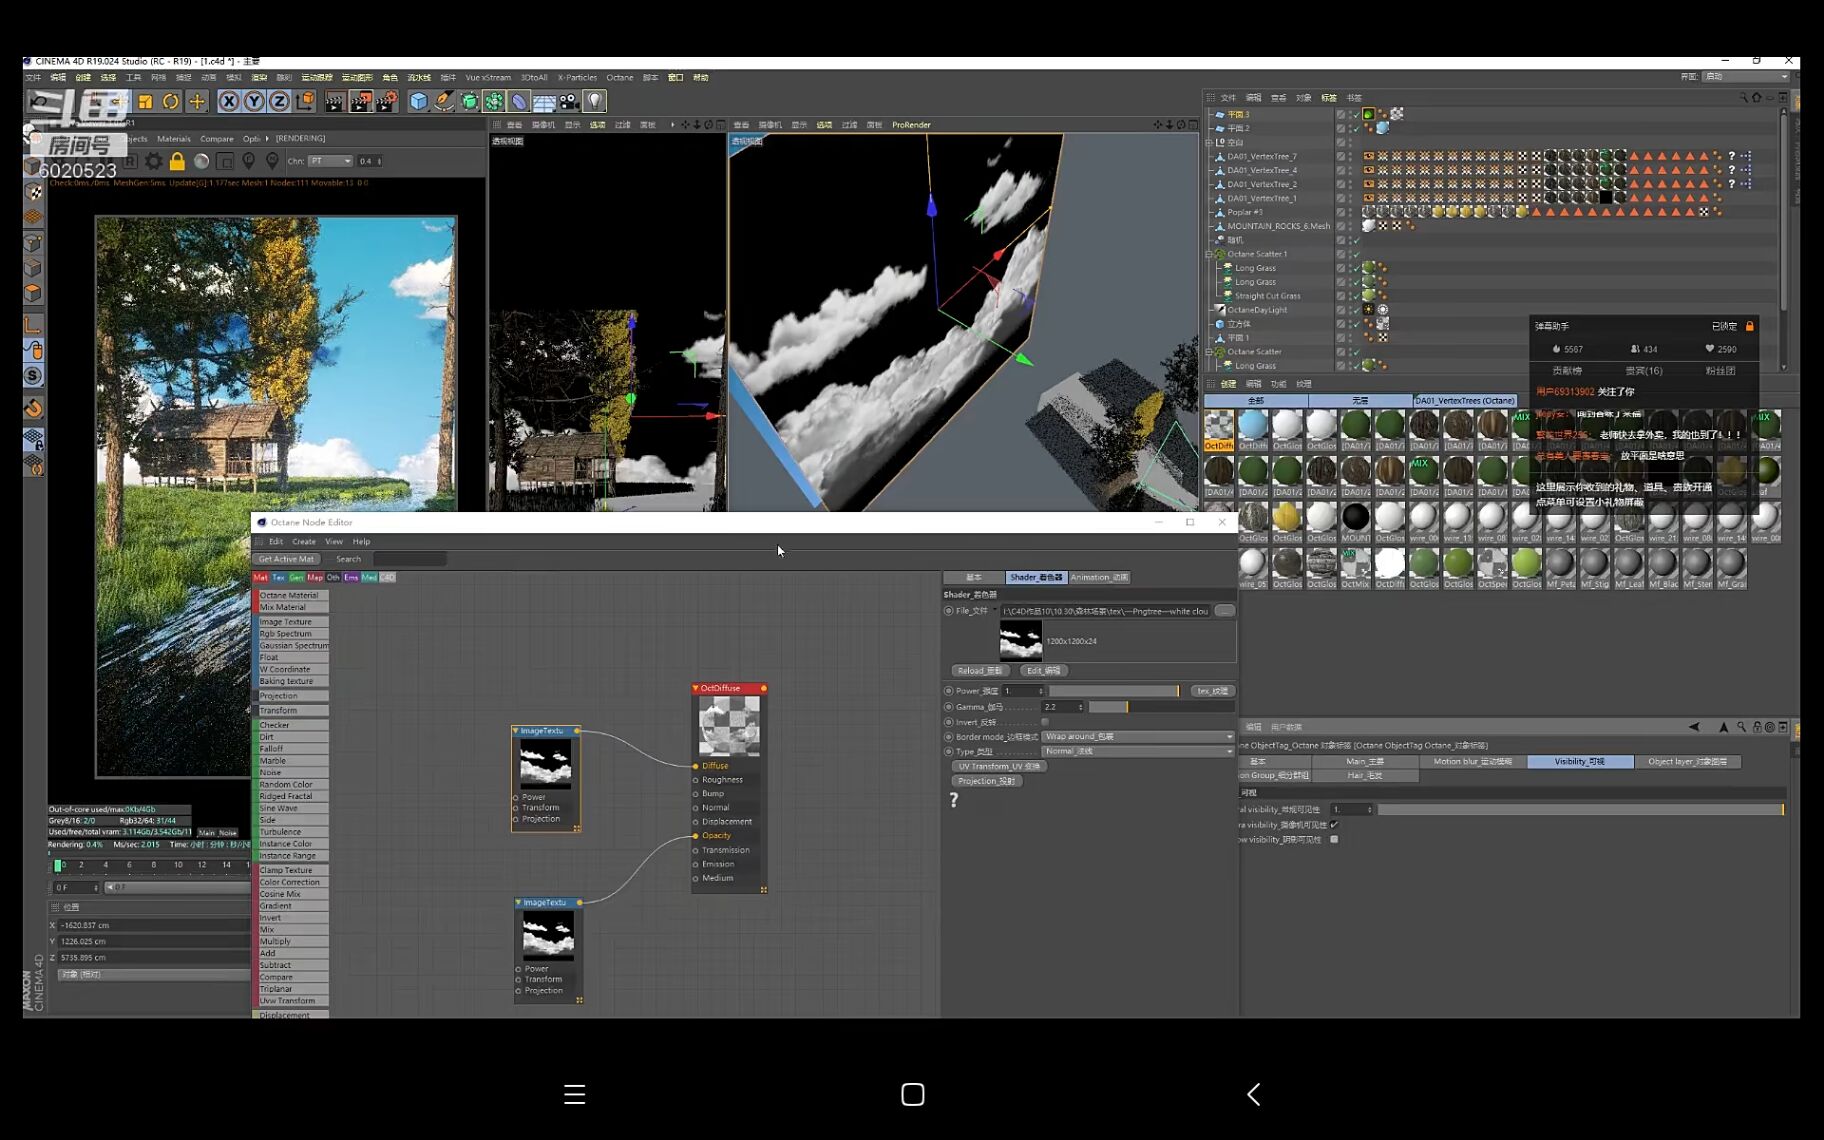The height and width of the screenshot is (1140, 1824).
Task: Click the UV Transform button
Action: click(x=999, y=767)
